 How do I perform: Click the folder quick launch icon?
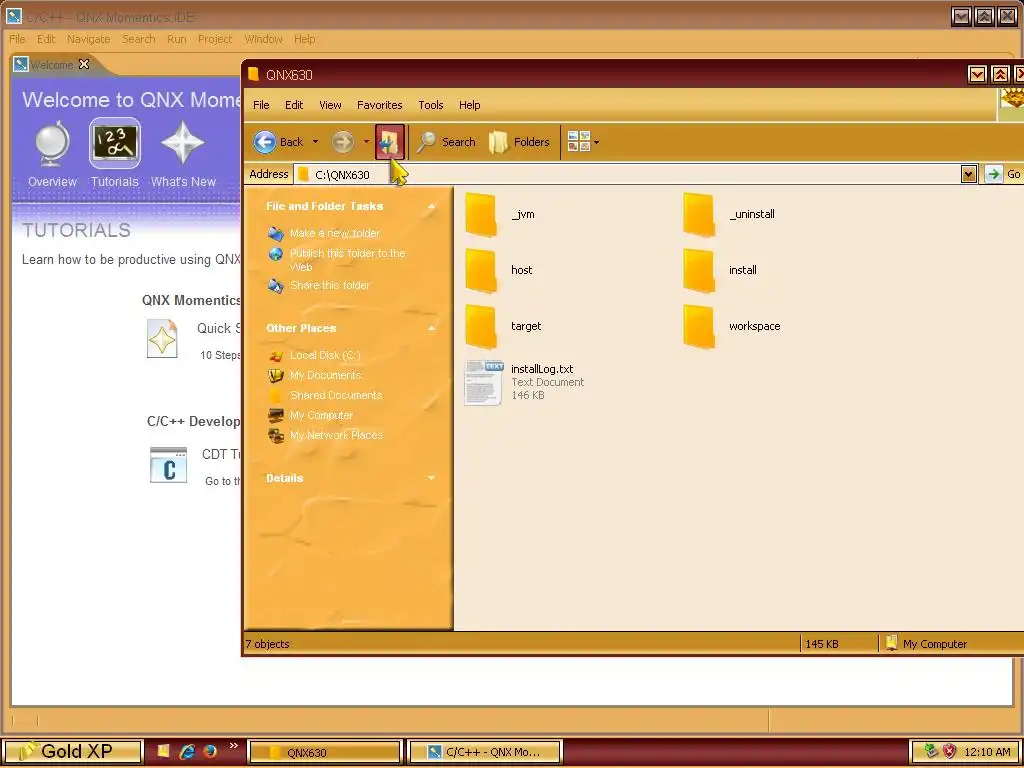click(x=163, y=752)
